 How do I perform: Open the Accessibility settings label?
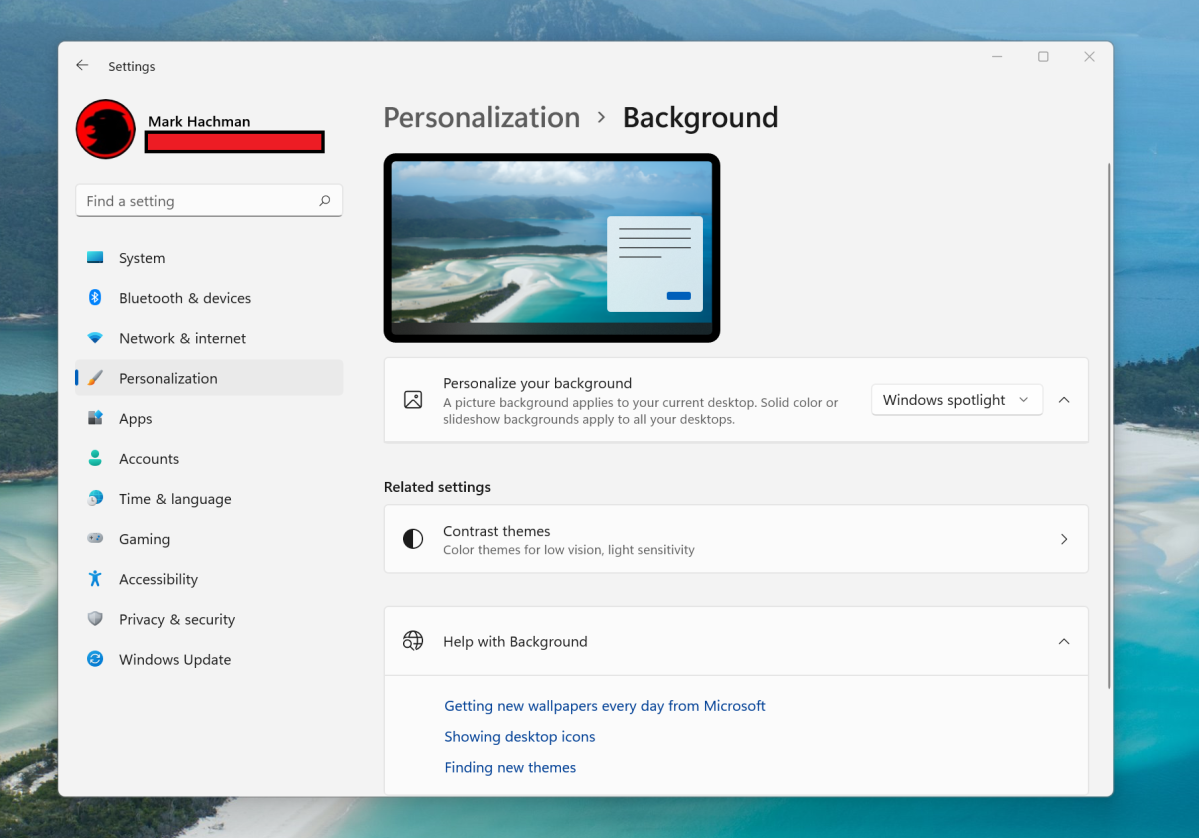[x=158, y=579]
